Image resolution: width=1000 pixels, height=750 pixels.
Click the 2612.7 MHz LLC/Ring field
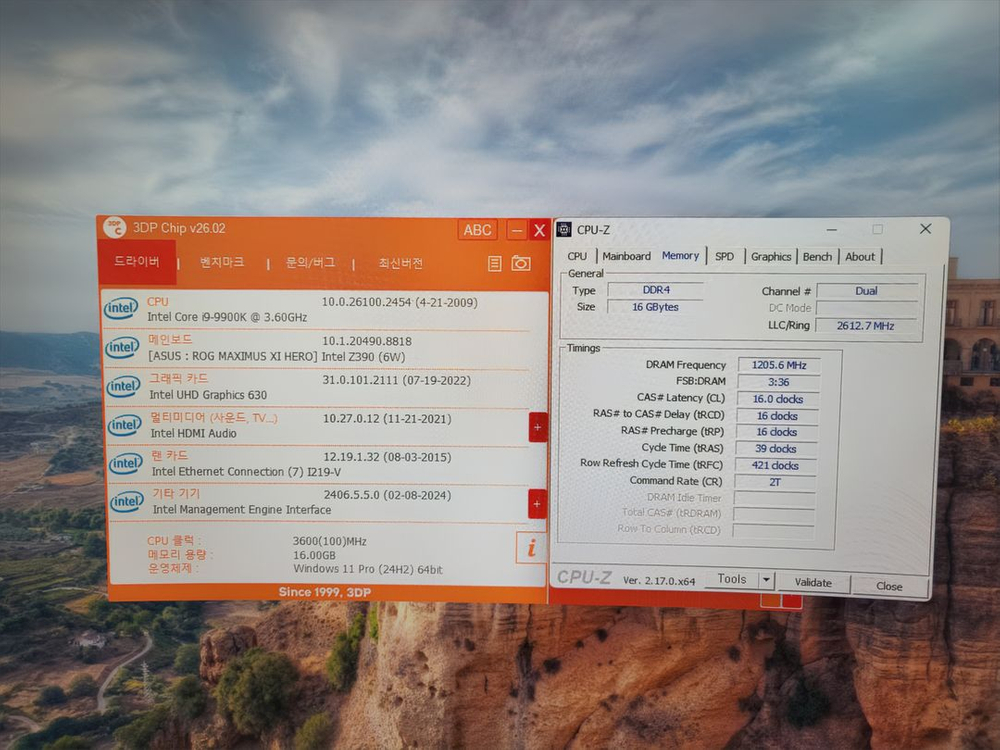point(865,325)
